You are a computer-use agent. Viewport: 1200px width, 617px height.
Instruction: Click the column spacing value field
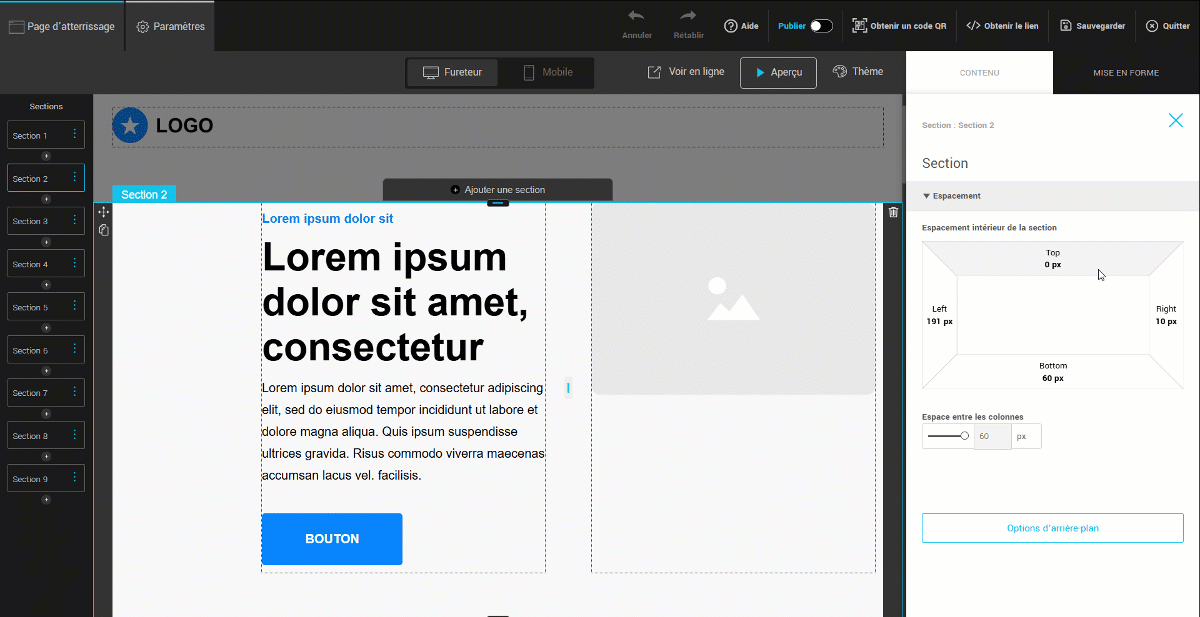pyautogui.click(x=991, y=436)
